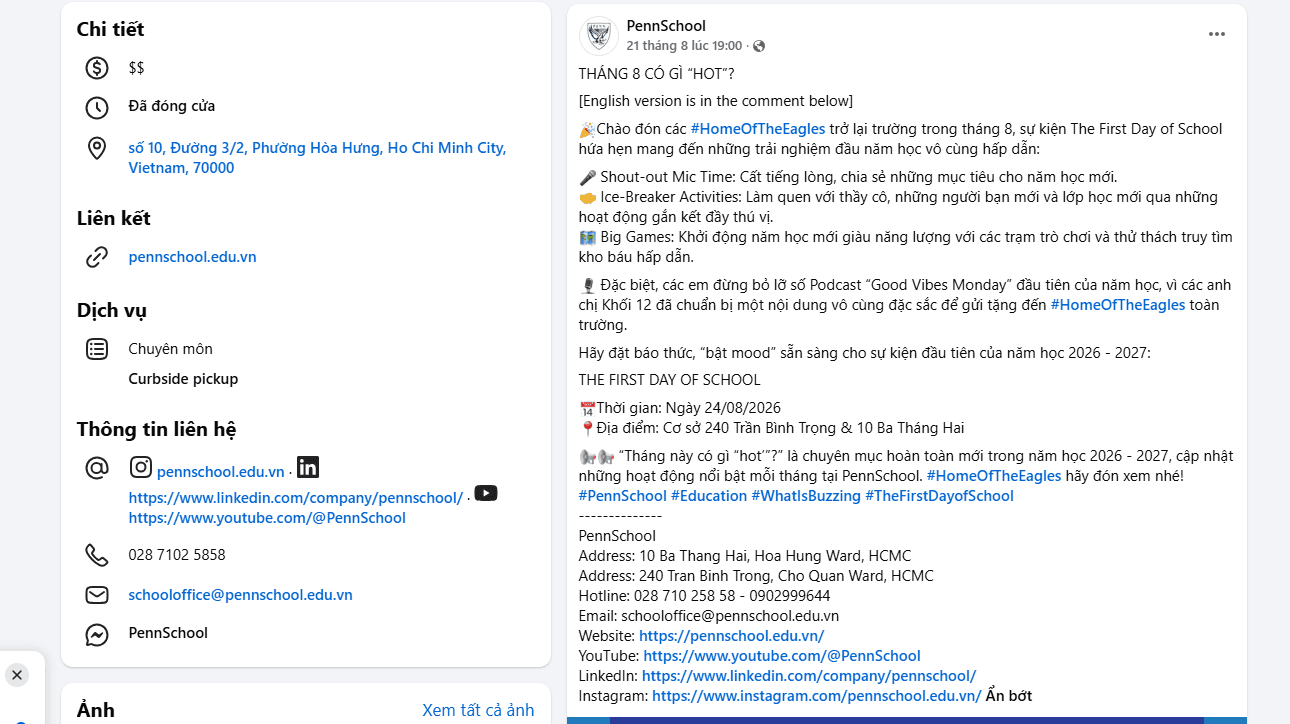Open the YouTube icon in contact info
This screenshot has width=1290, height=724.
tap(486, 493)
